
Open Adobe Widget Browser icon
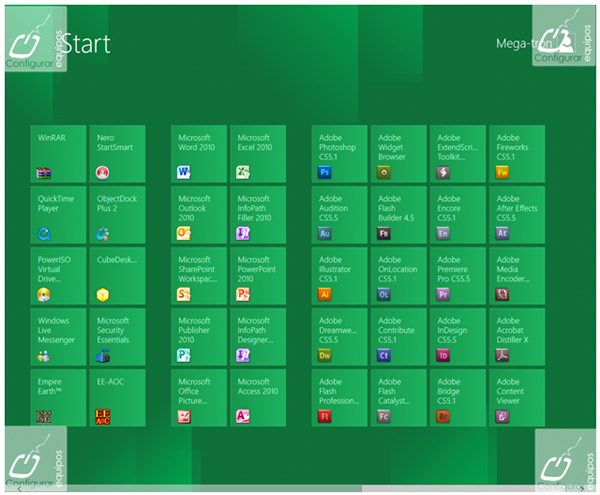(x=384, y=173)
